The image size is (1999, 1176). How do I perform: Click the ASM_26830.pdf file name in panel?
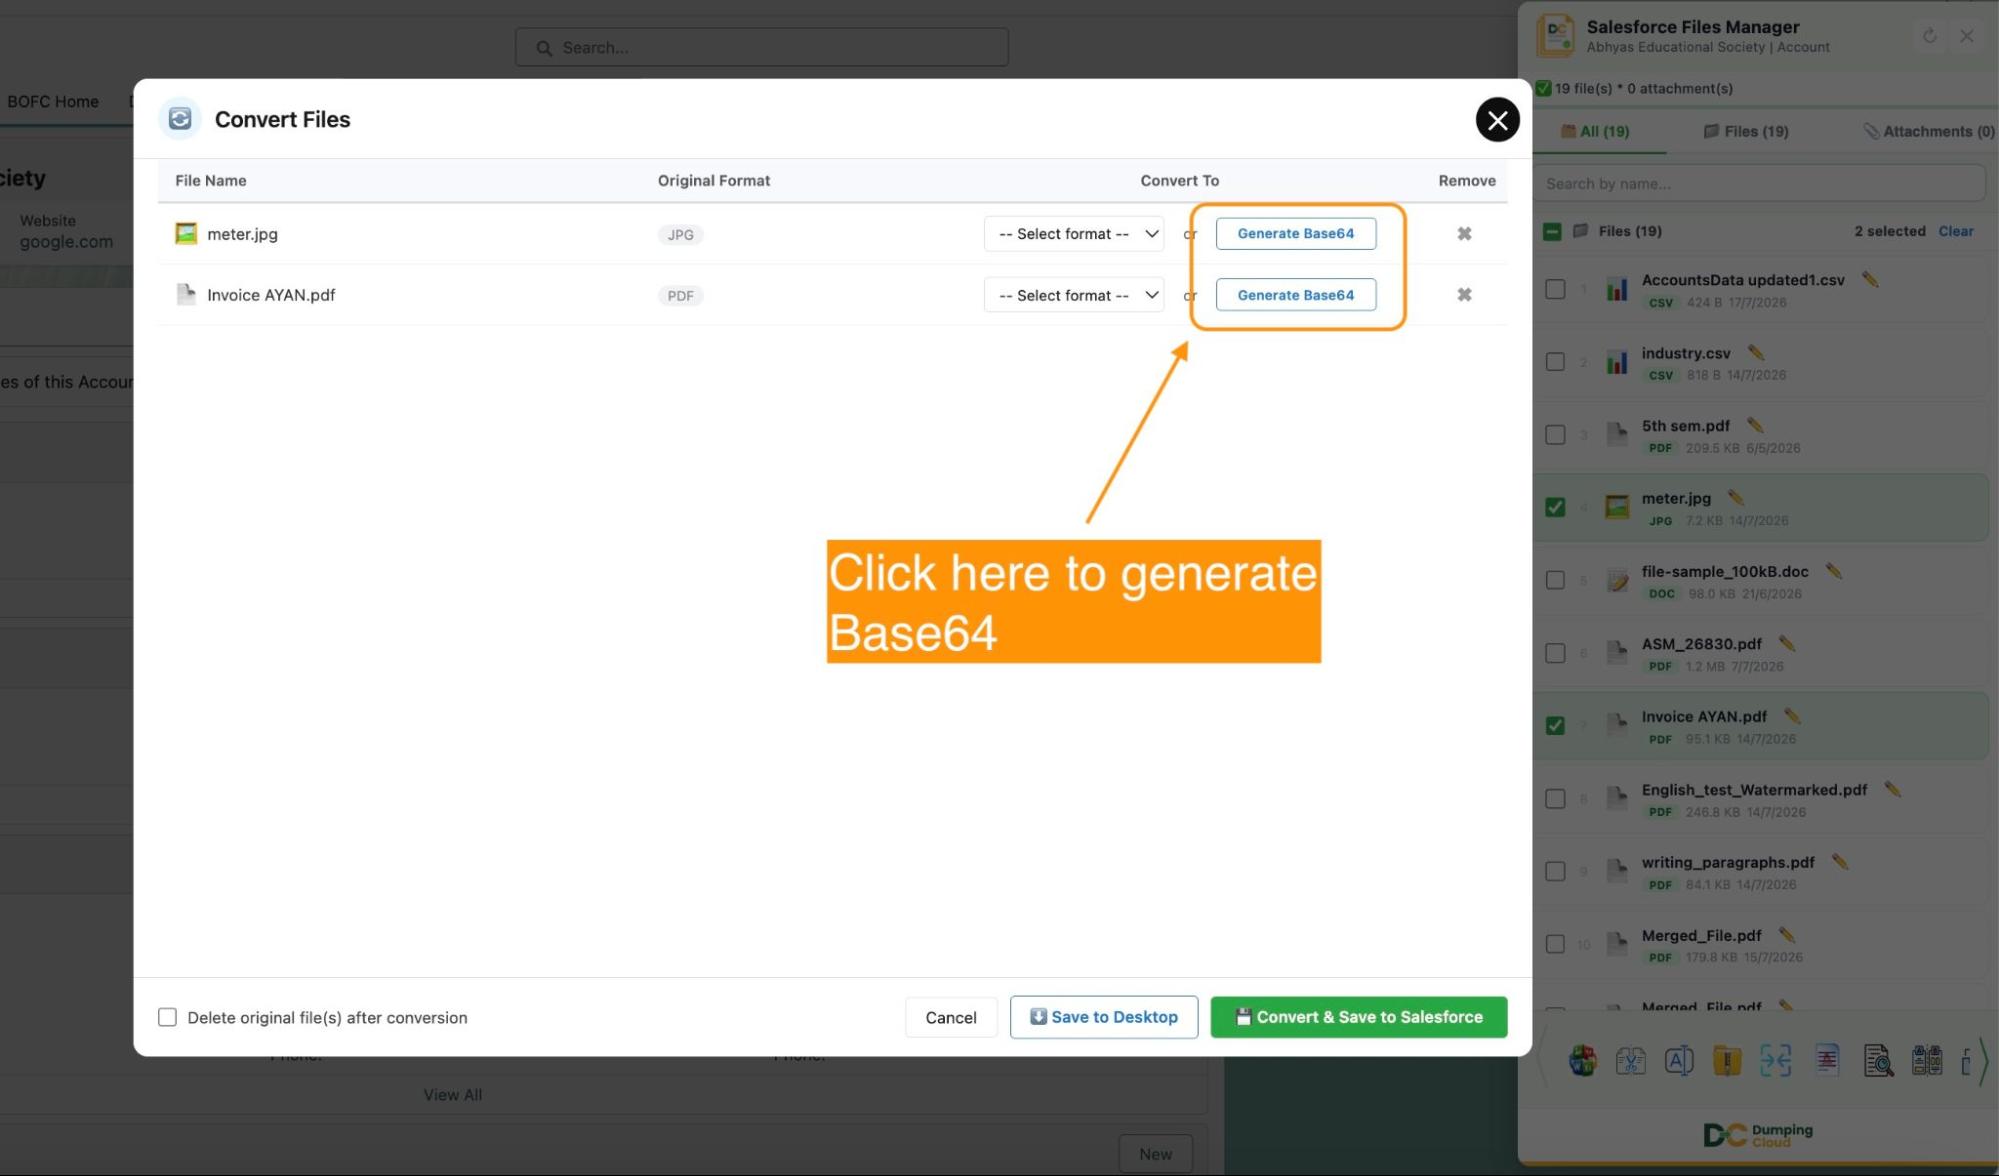(1702, 643)
